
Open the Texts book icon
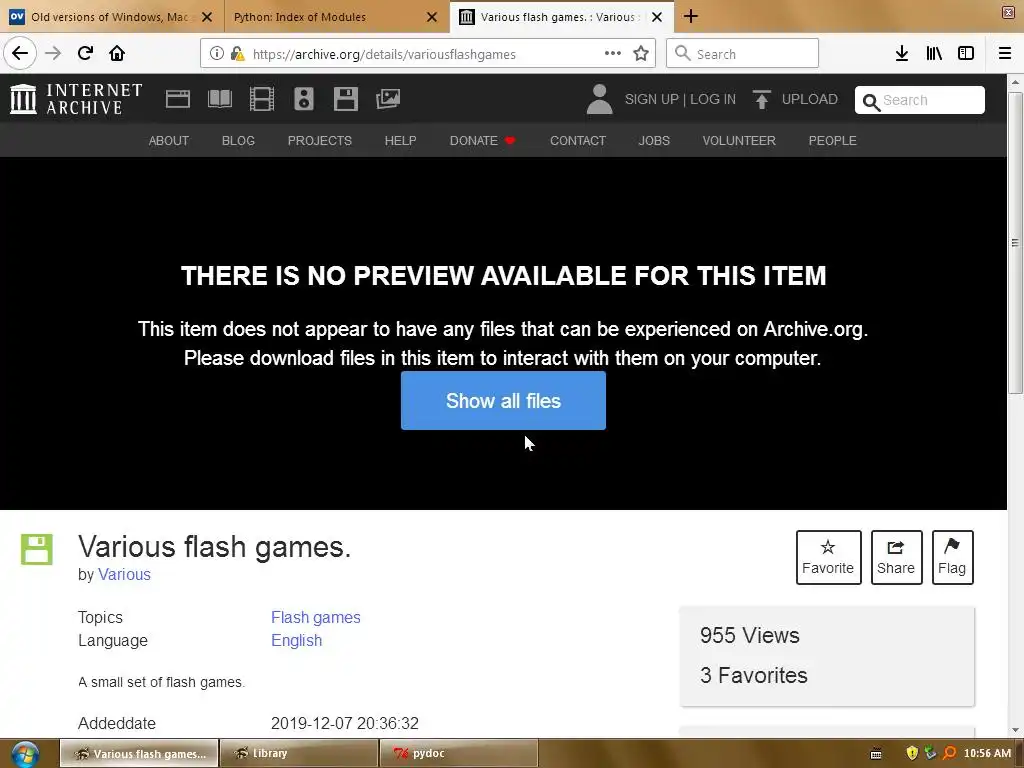click(220, 99)
